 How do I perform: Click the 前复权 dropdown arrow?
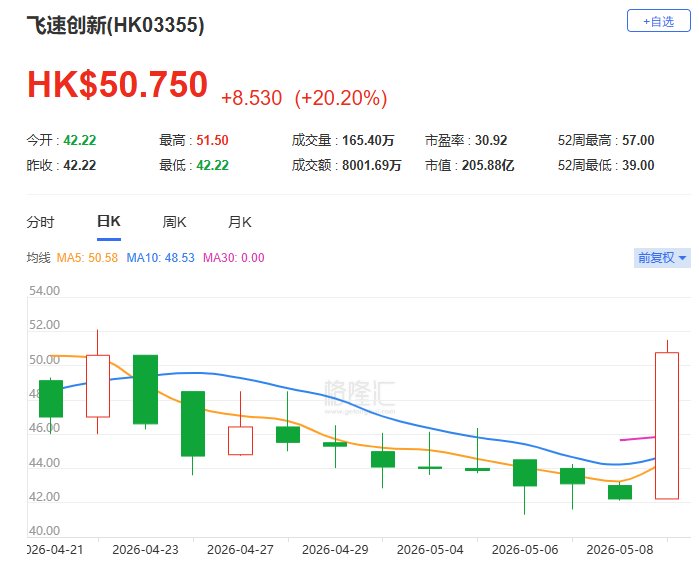point(682,258)
